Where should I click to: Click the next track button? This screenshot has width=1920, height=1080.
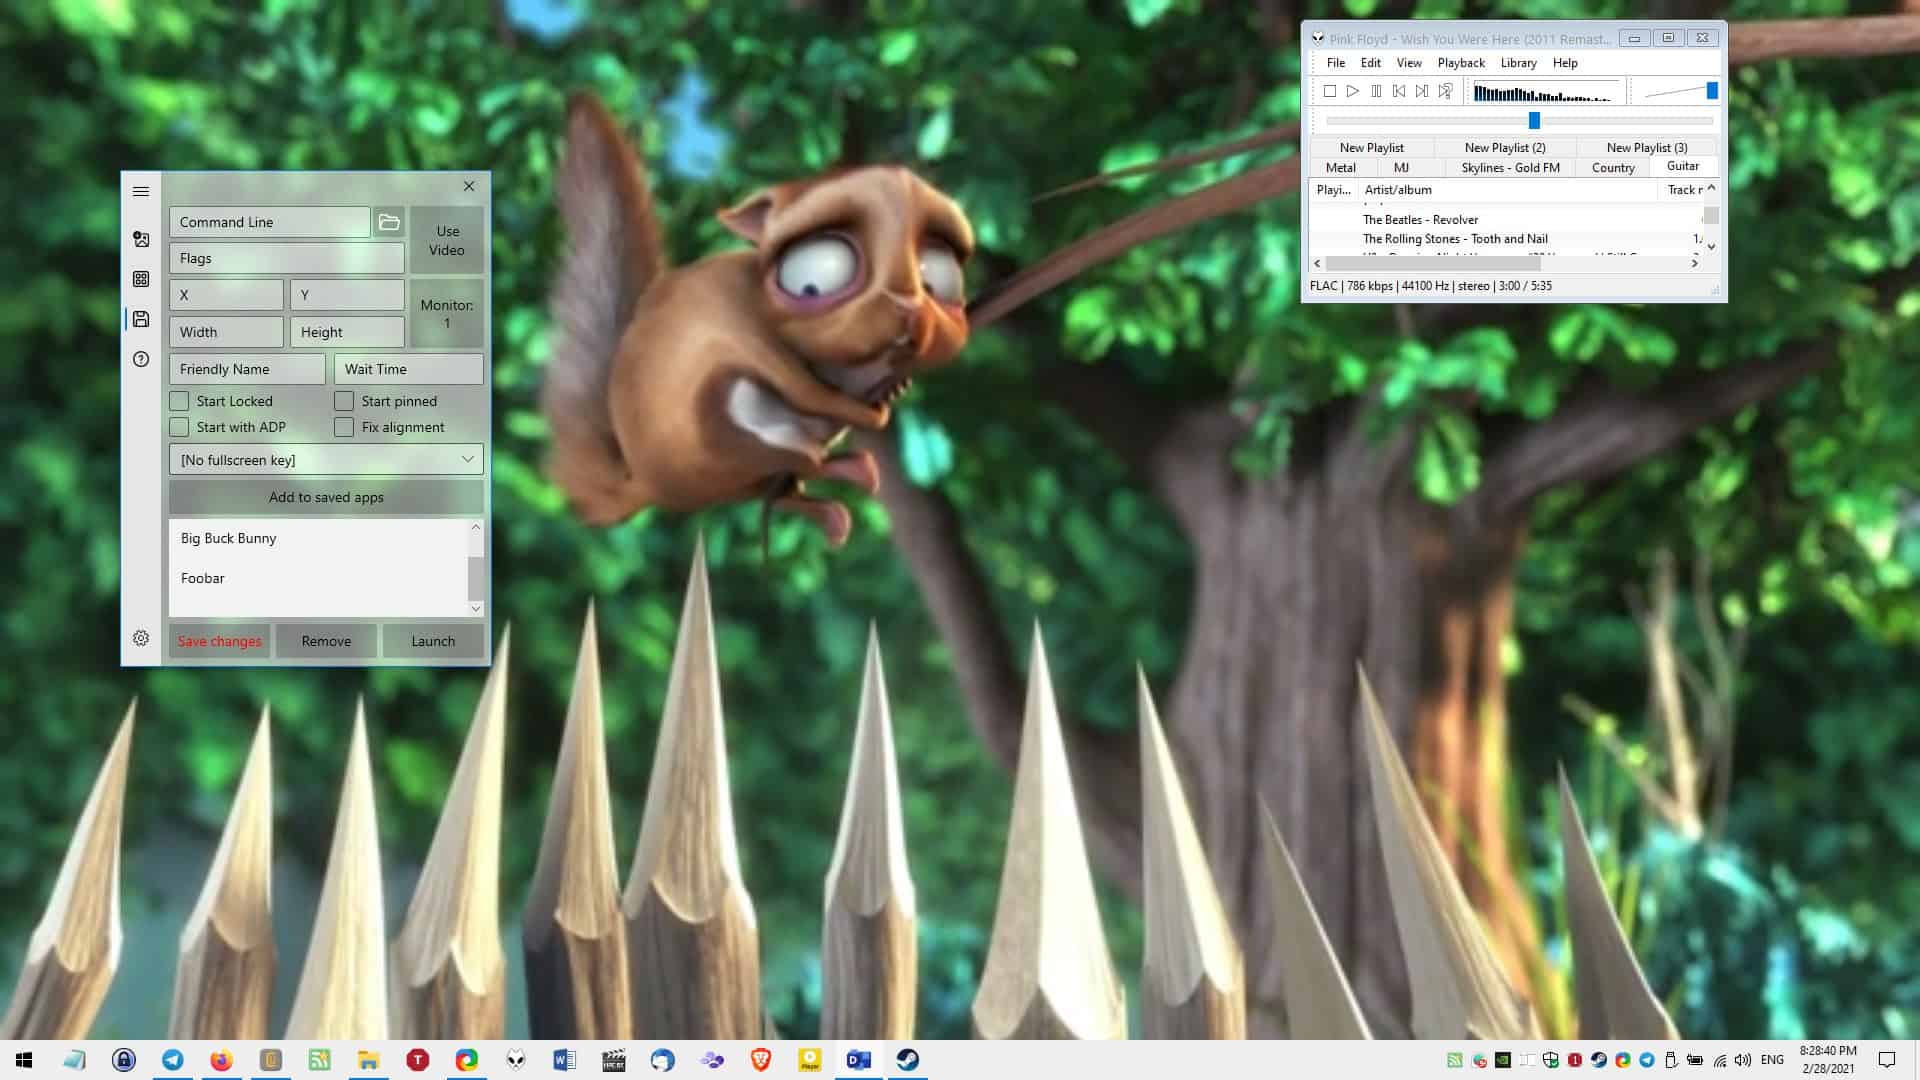coord(1422,90)
